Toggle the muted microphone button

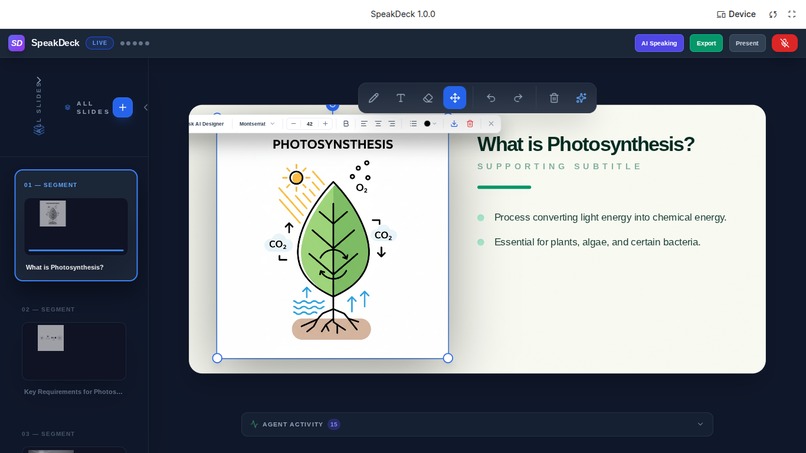784,43
